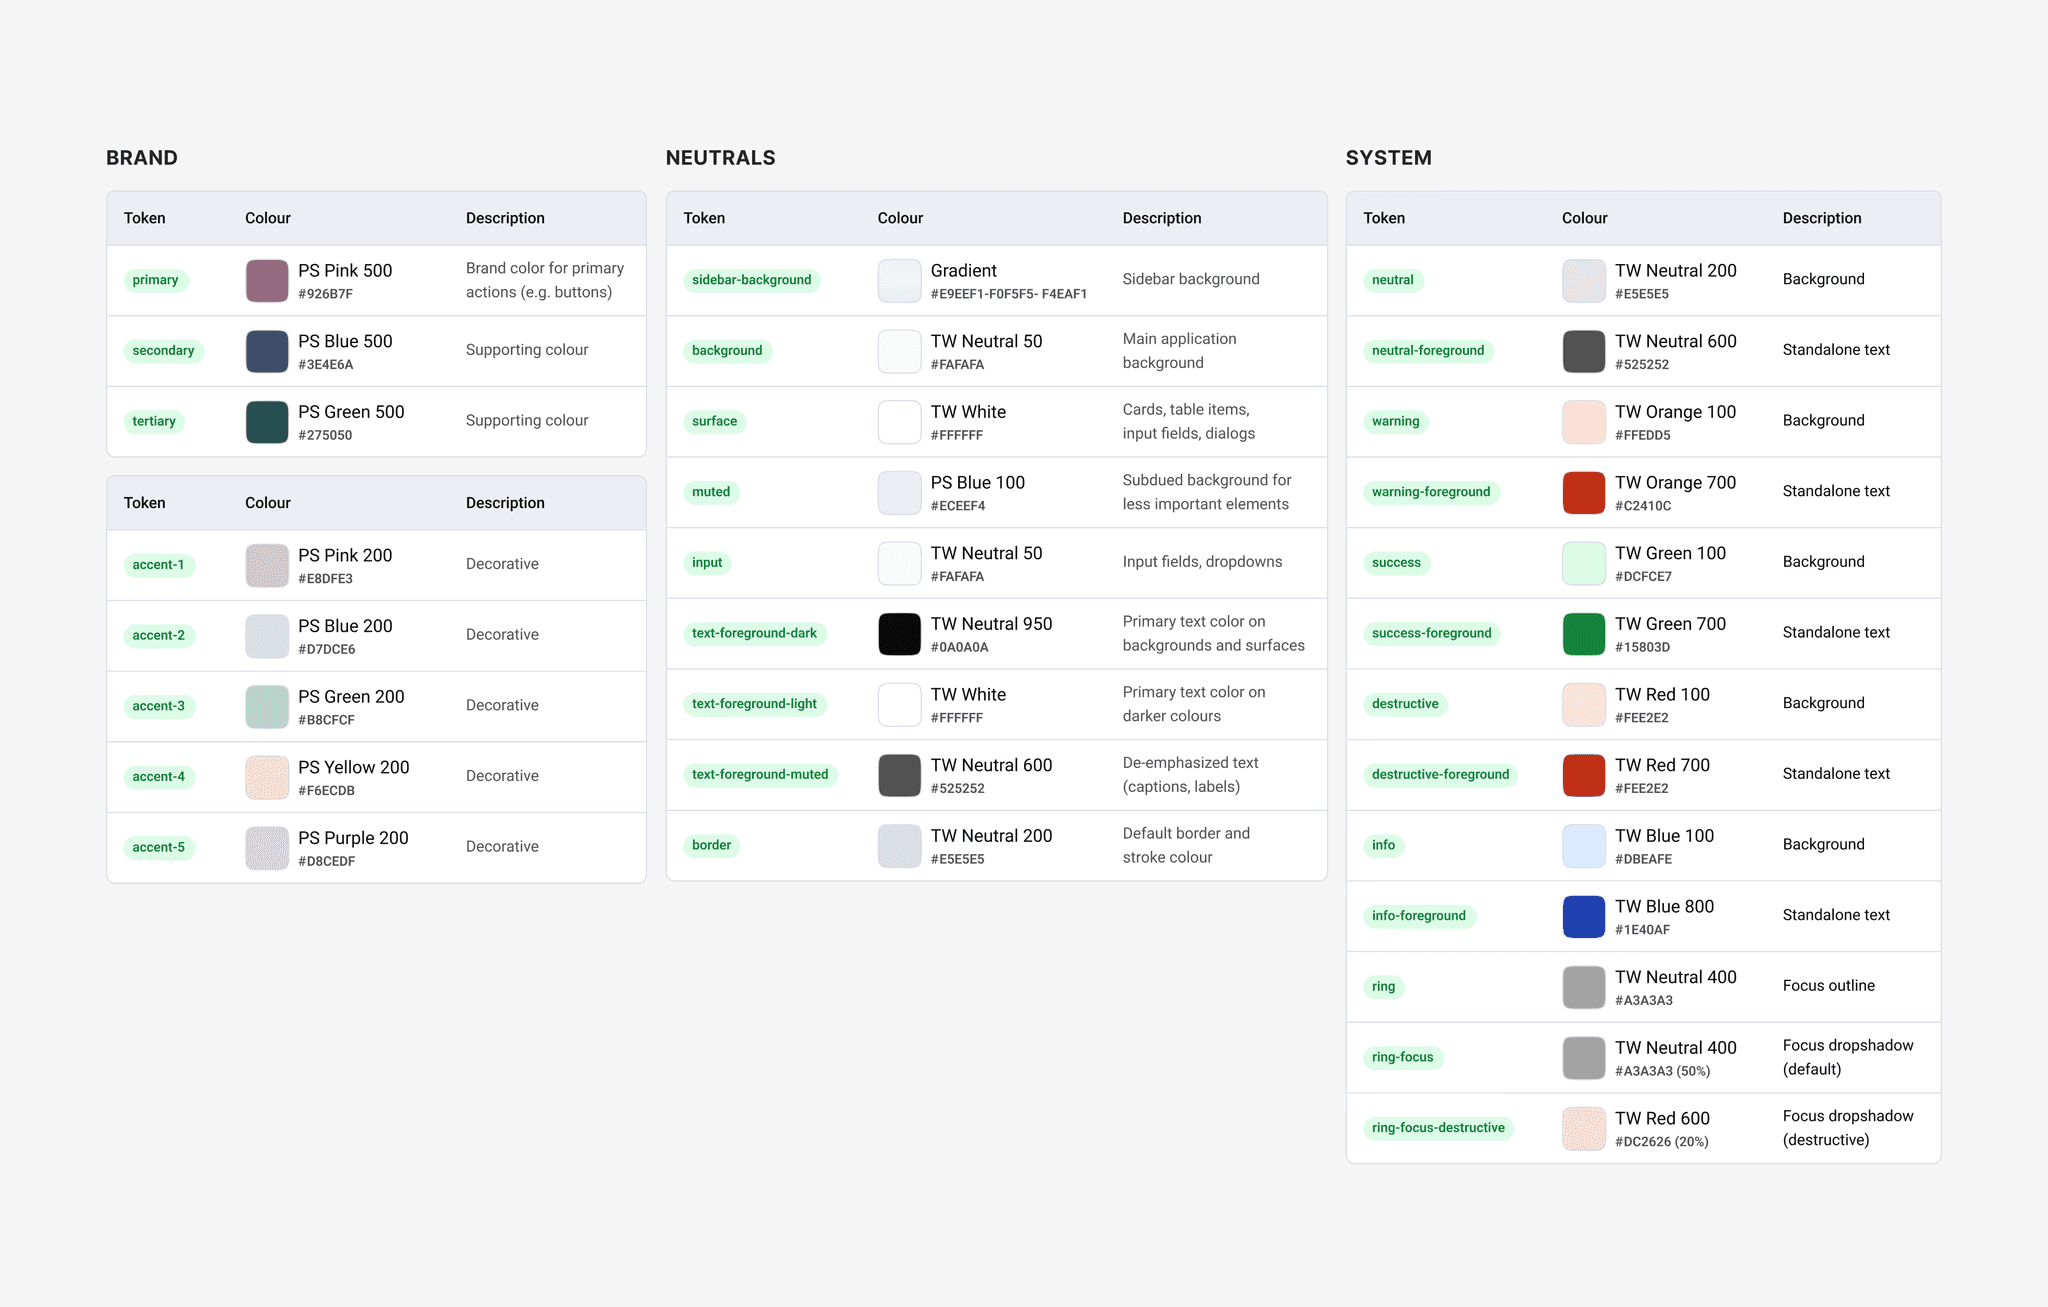Viewport: 2048px width, 1307px height.
Task: Select the NEUTRALS section heading
Action: click(x=720, y=158)
